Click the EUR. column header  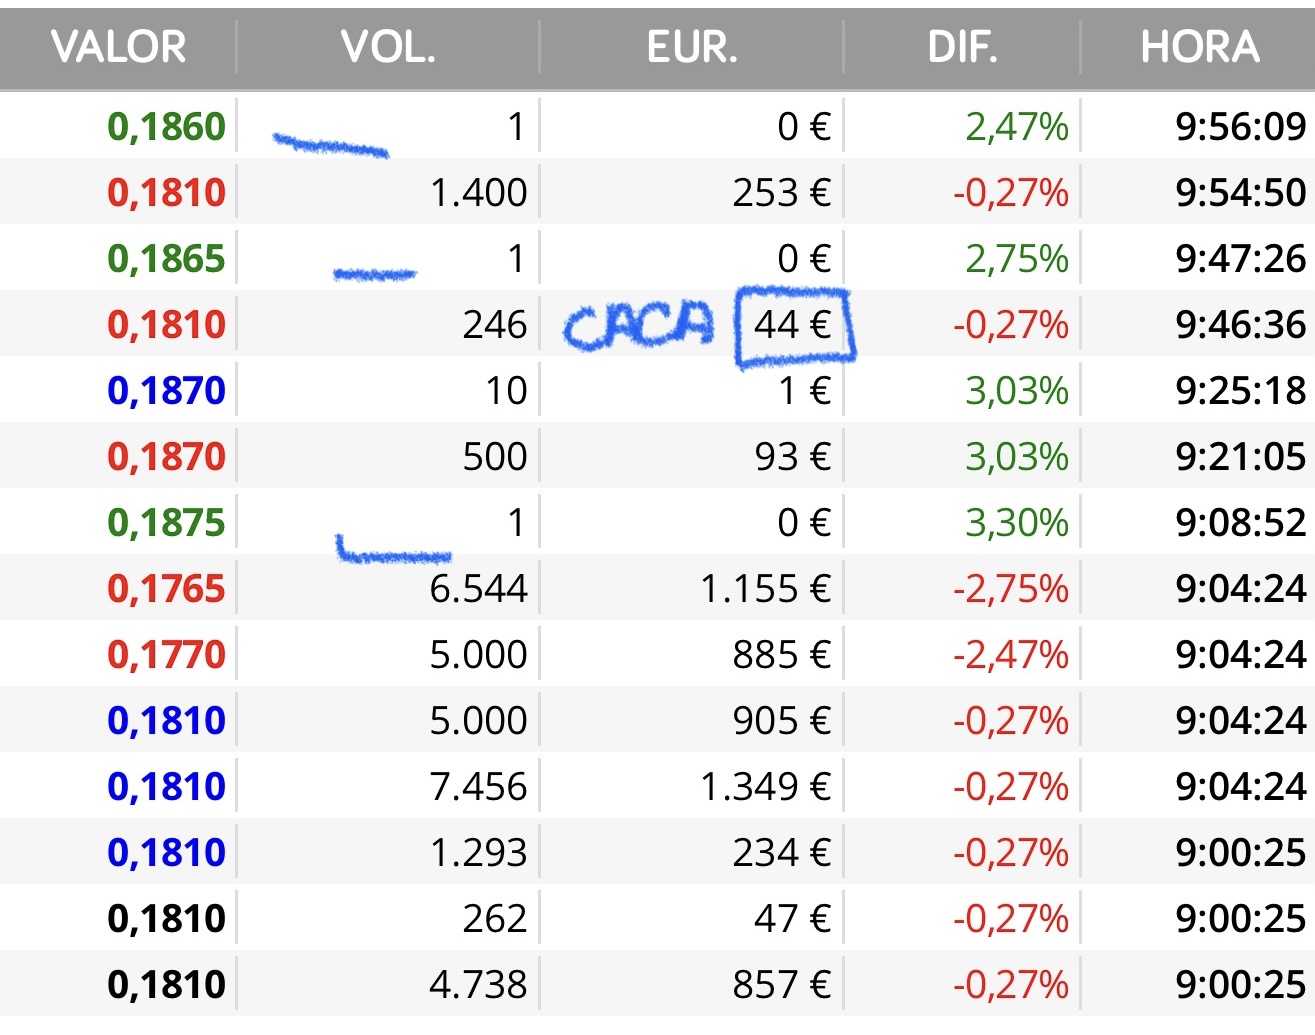pos(692,47)
